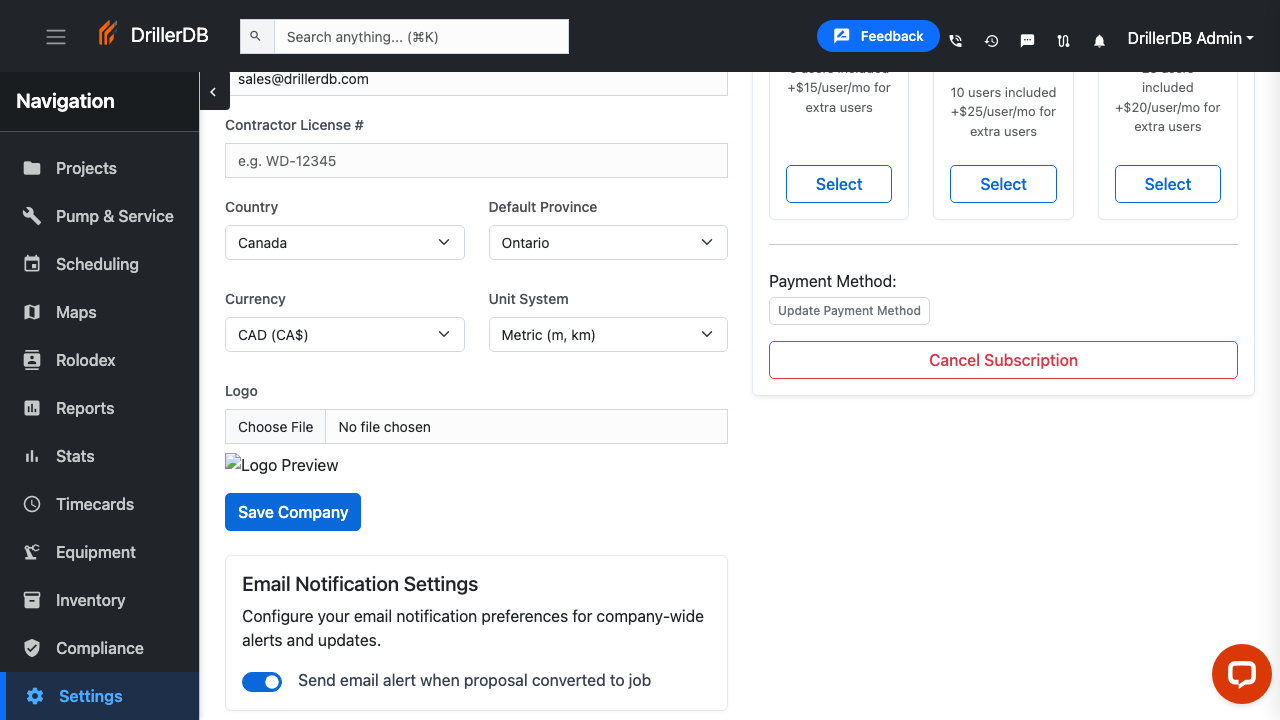Click the Search anything input field
Screen dimensions: 1280x720
[x=420, y=36]
